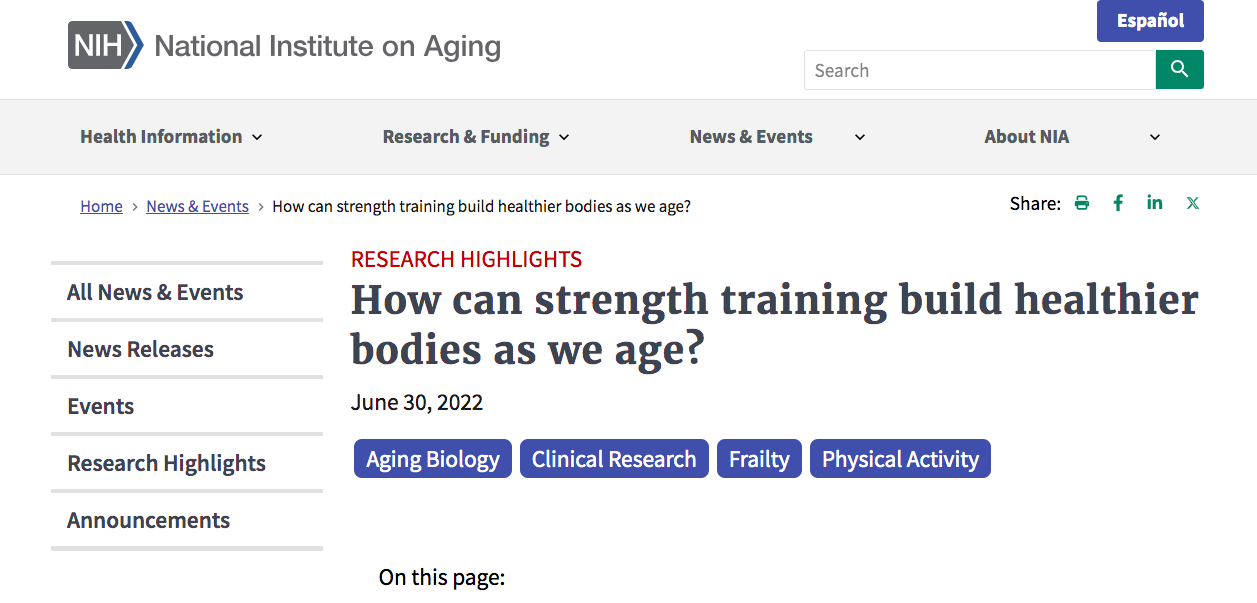Share article on X icon
1257x603 pixels.
click(x=1192, y=203)
